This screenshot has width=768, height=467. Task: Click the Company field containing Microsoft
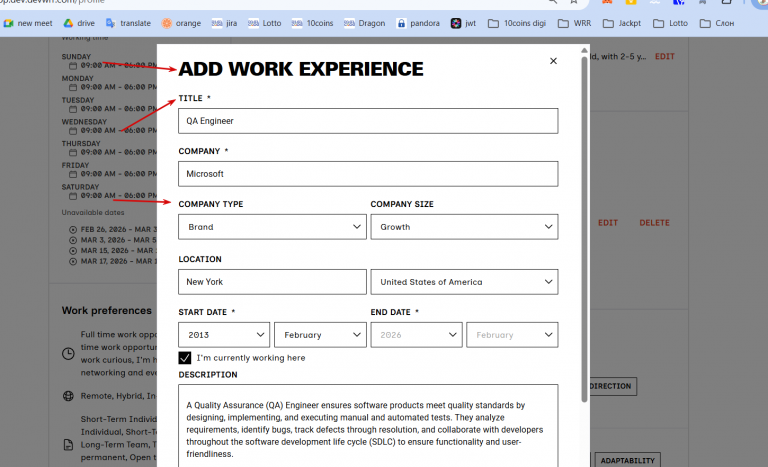(368, 174)
